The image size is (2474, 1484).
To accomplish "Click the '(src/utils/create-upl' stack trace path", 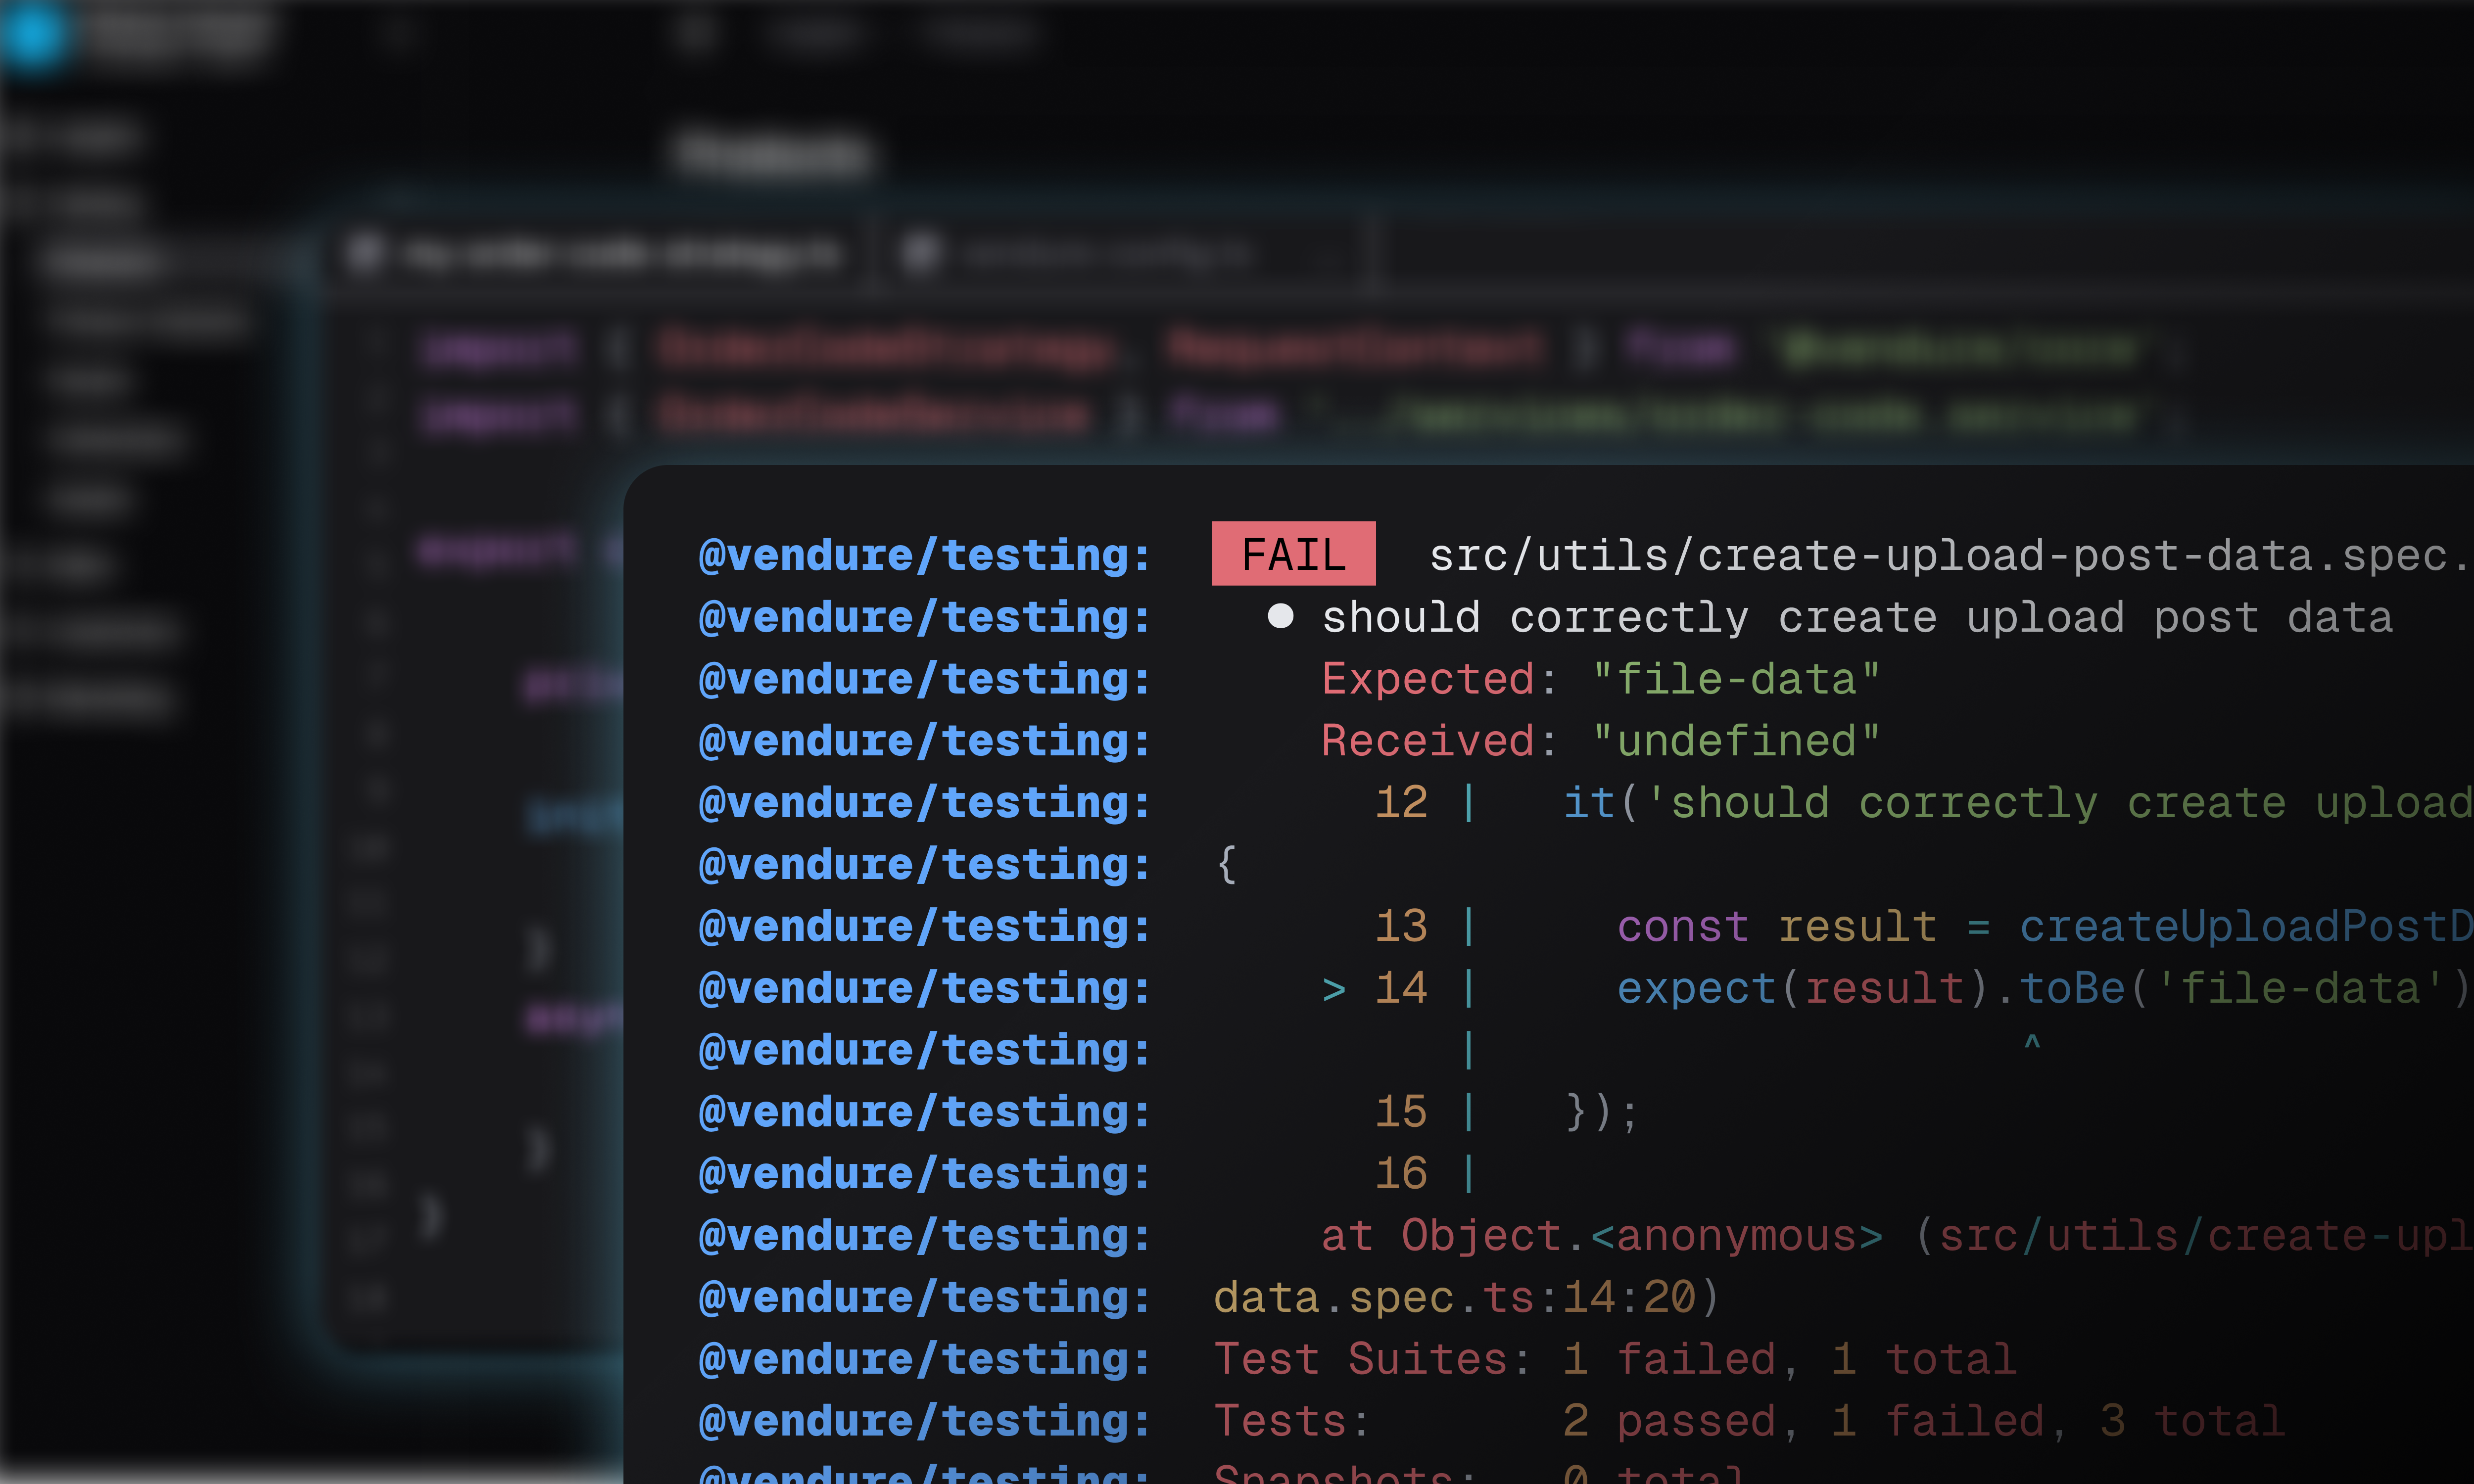I will (2194, 1236).
